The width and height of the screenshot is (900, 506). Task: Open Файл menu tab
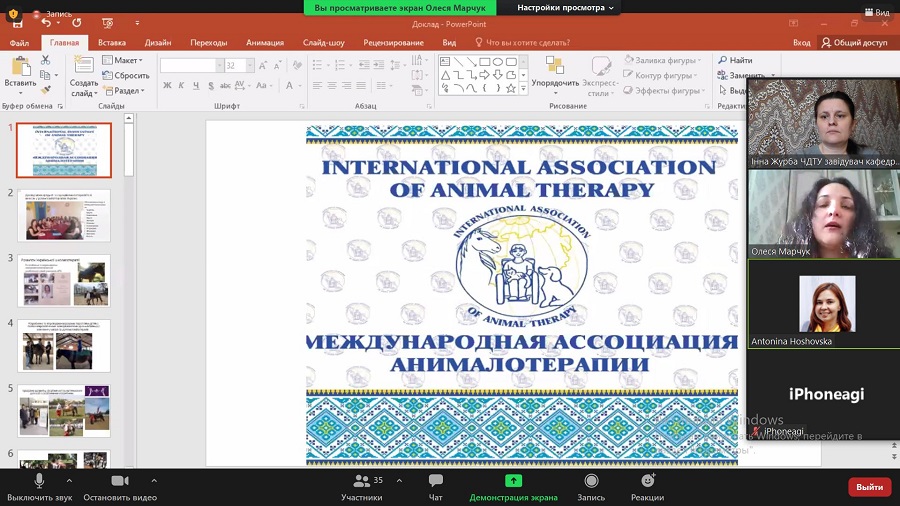click(19, 42)
